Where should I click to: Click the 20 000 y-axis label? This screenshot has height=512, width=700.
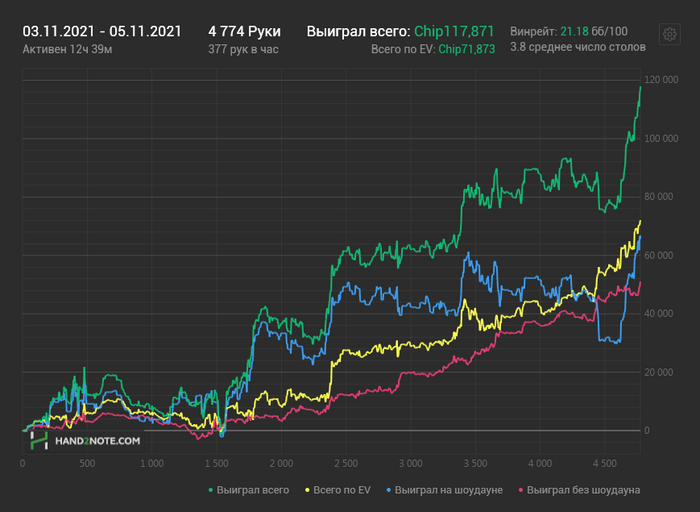click(658, 372)
